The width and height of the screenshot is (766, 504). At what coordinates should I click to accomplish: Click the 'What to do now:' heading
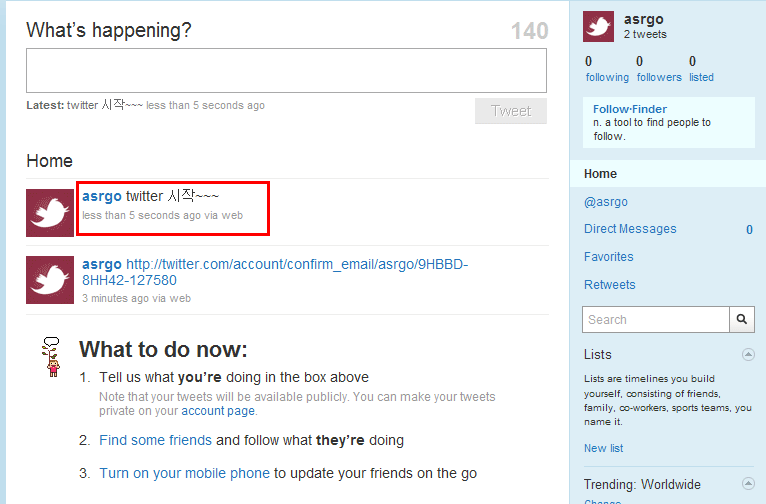(x=163, y=350)
